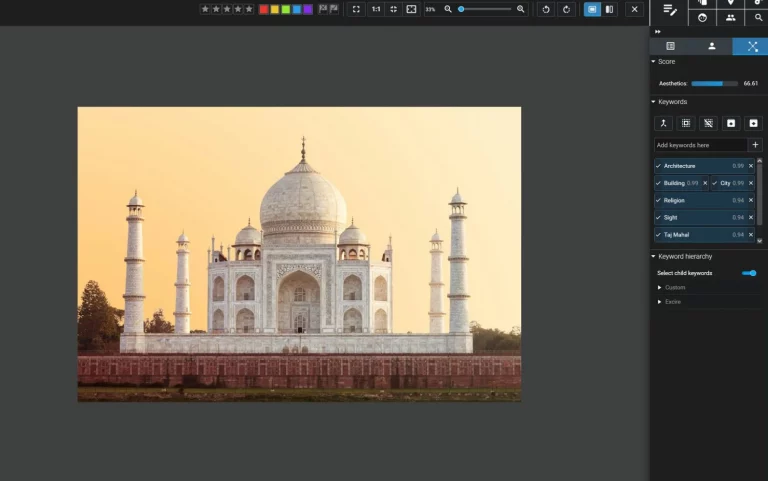Click the center-fit view icon
Screen dimensions: 768x481
(393, 9)
